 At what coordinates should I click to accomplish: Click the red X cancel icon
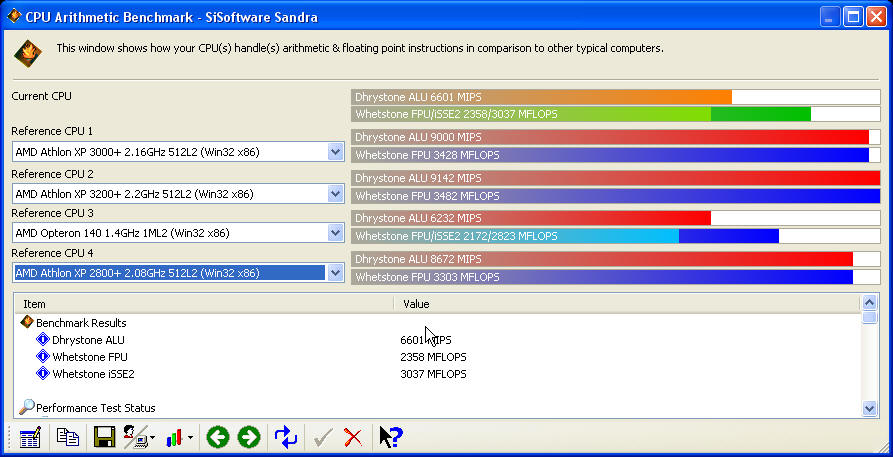[353, 438]
